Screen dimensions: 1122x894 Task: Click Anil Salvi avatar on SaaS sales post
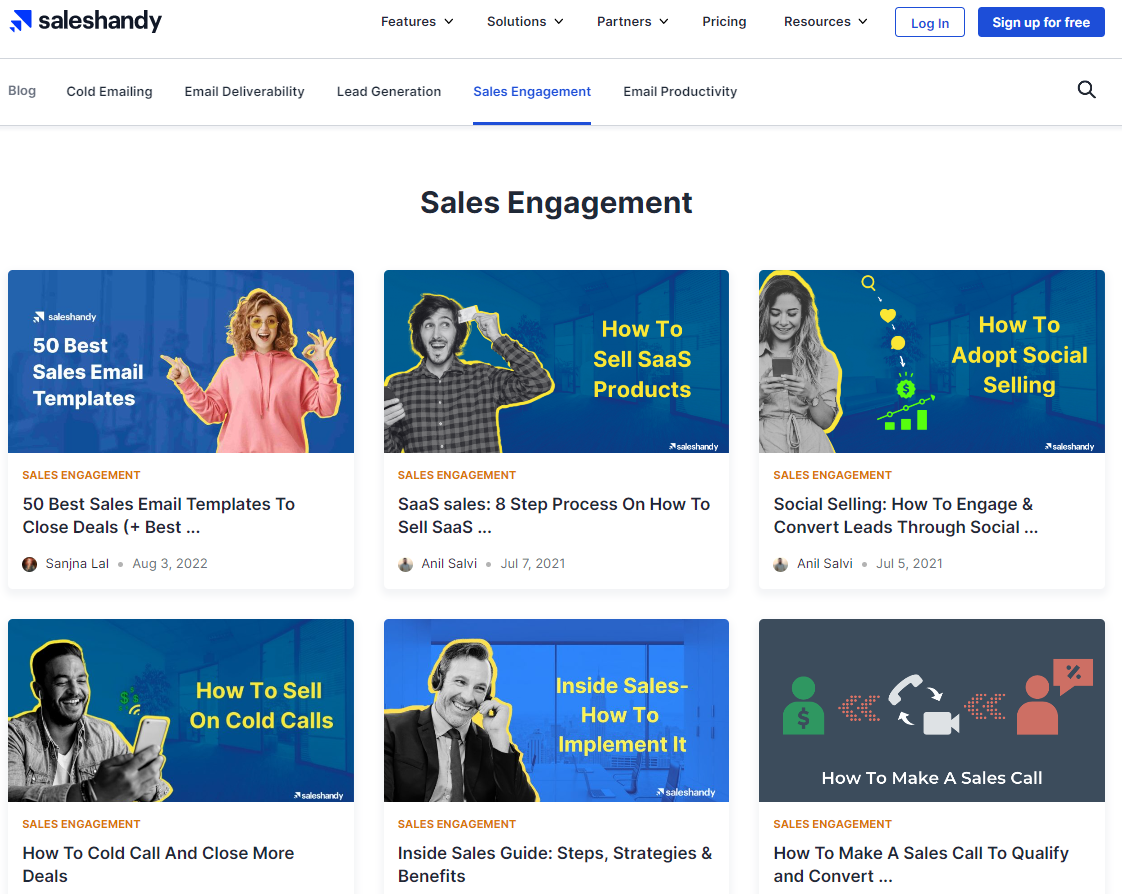click(405, 564)
